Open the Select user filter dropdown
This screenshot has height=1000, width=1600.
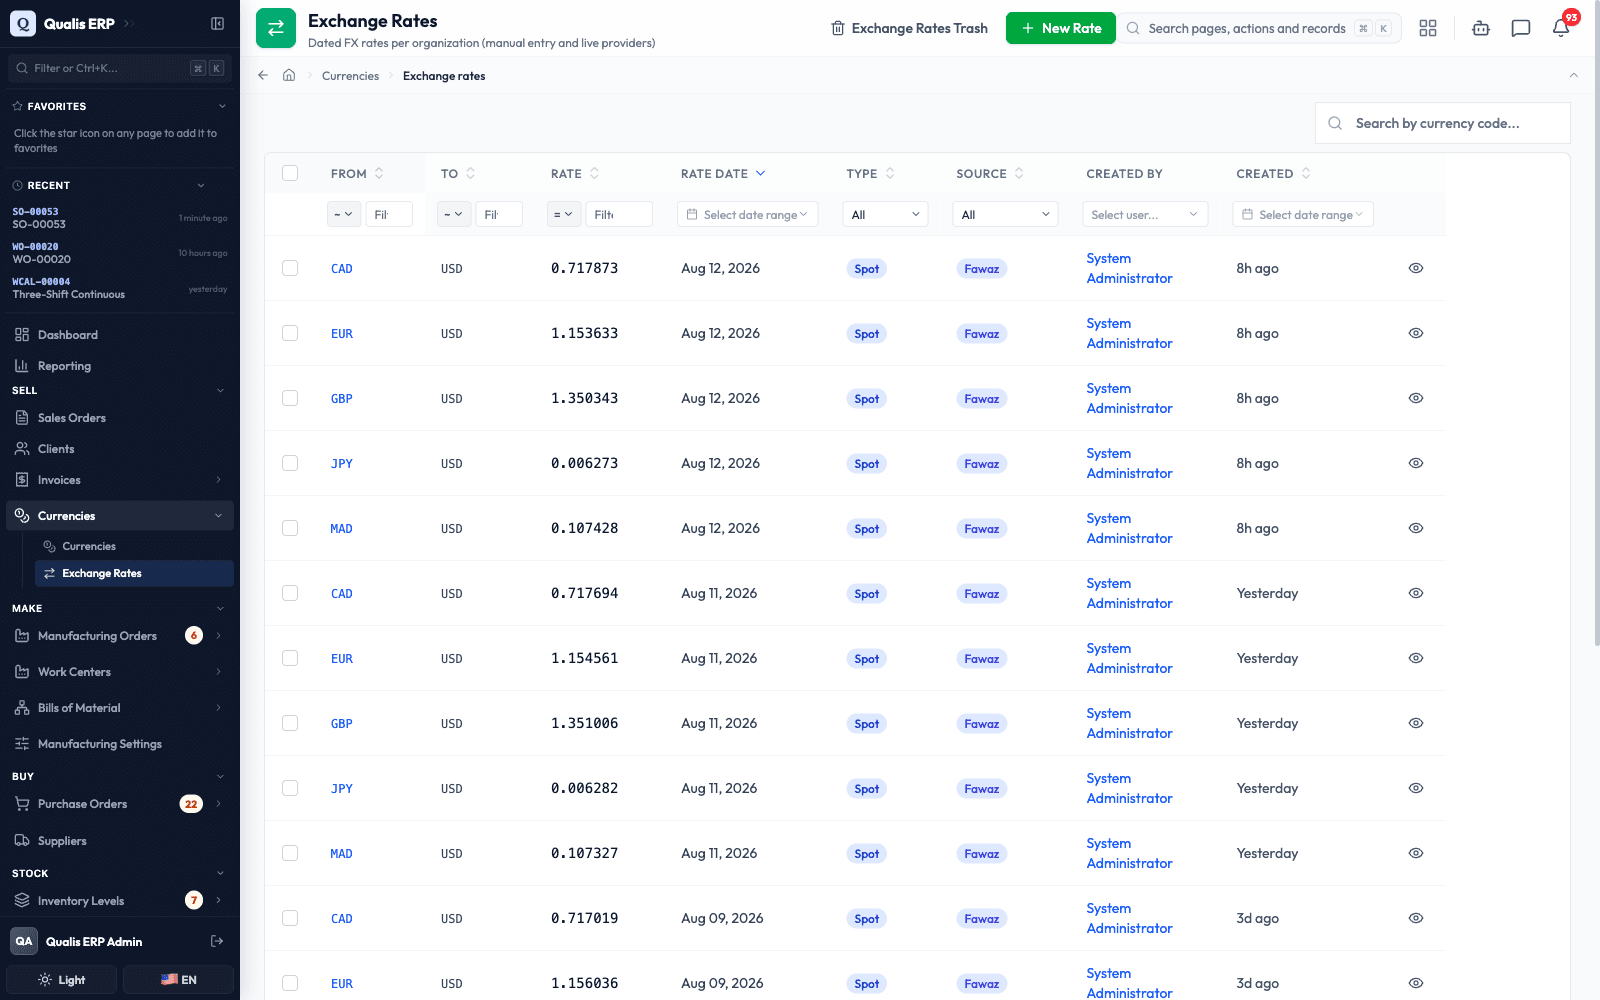[x=1145, y=214]
